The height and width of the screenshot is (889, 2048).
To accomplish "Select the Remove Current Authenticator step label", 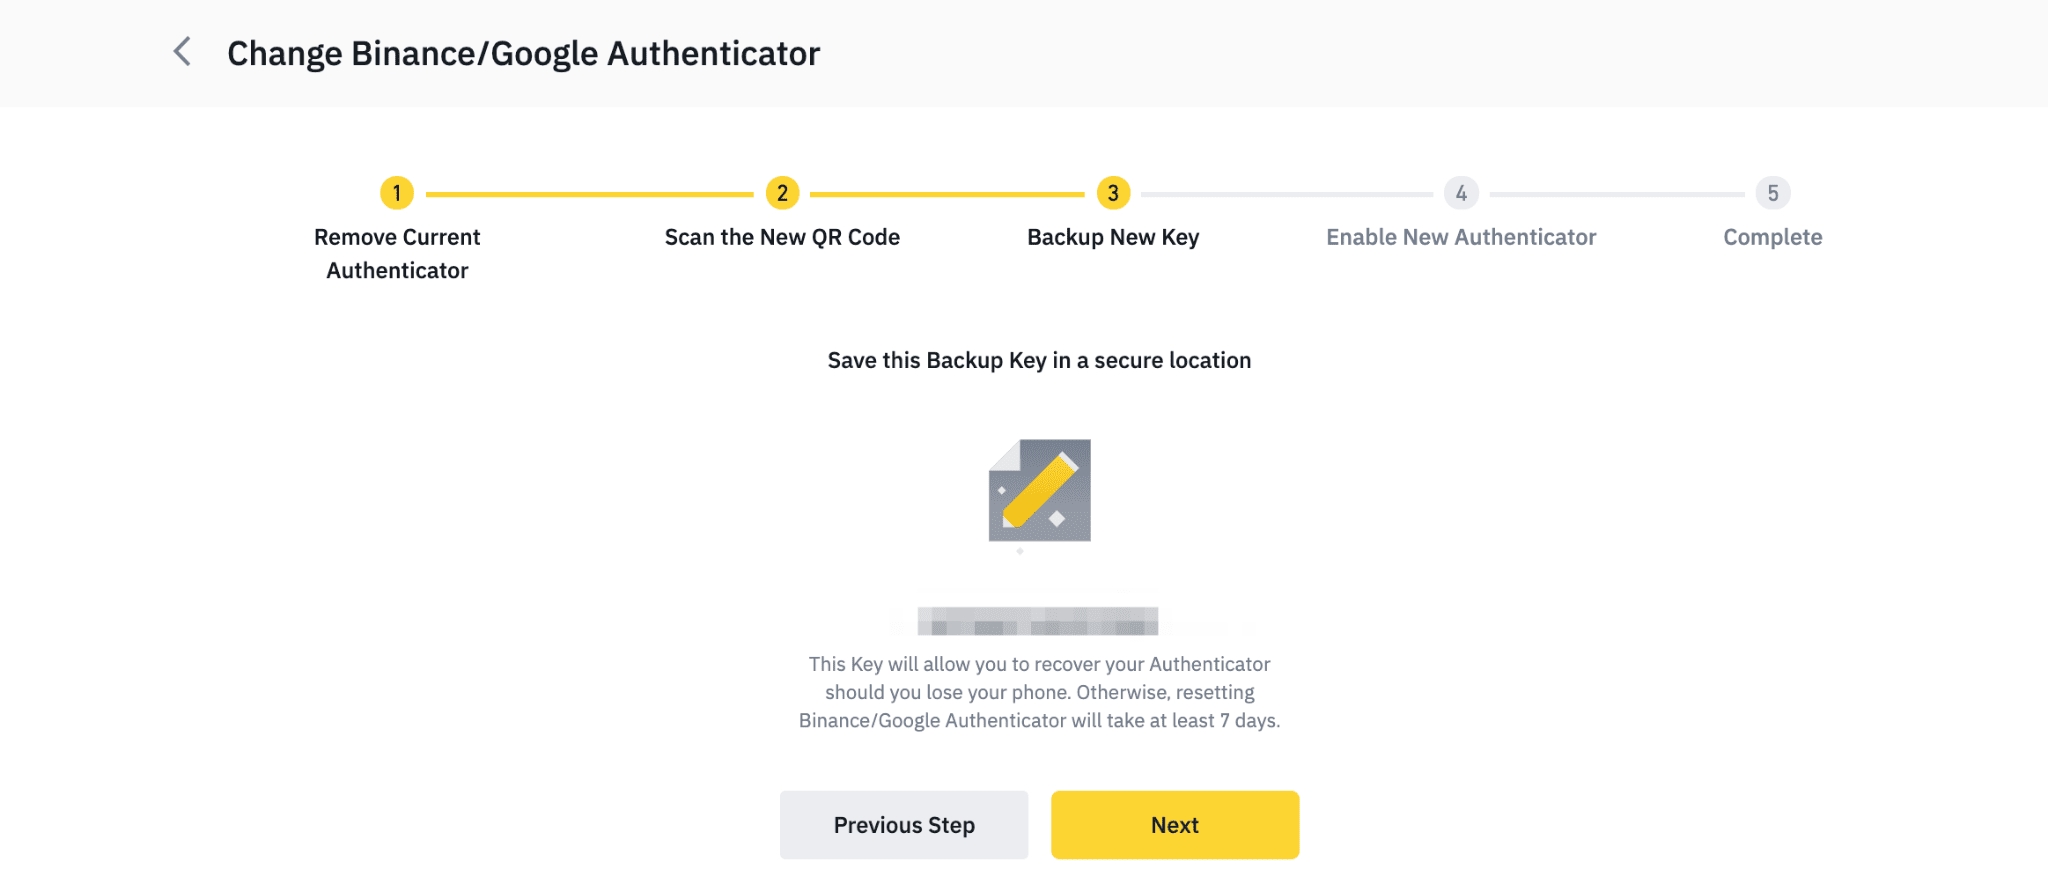I will [x=397, y=253].
